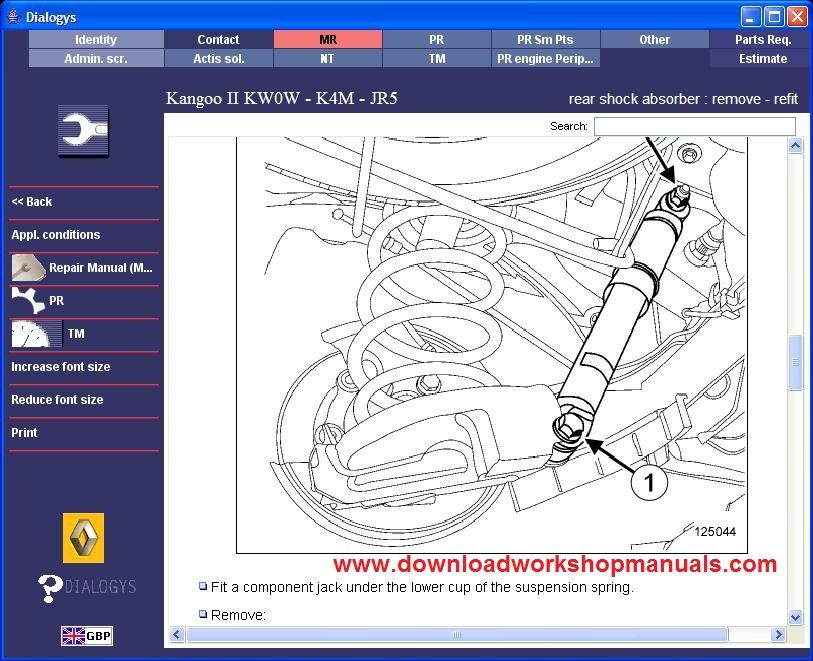Click the vertical scrollbar thumb
The height and width of the screenshot is (661, 813).
[x=795, y=362]
